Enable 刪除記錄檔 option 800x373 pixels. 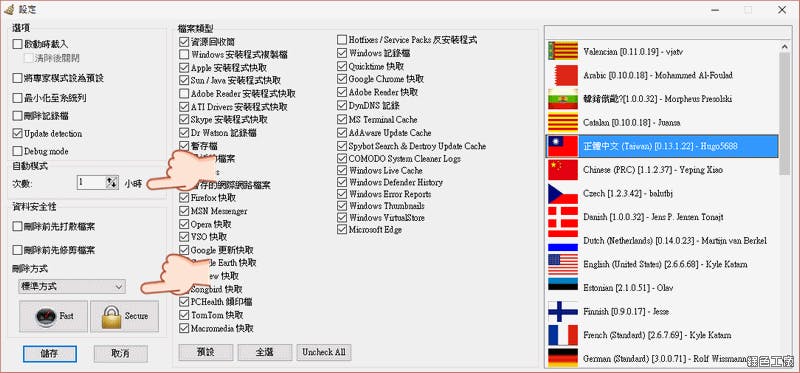(x=18, y=116)
